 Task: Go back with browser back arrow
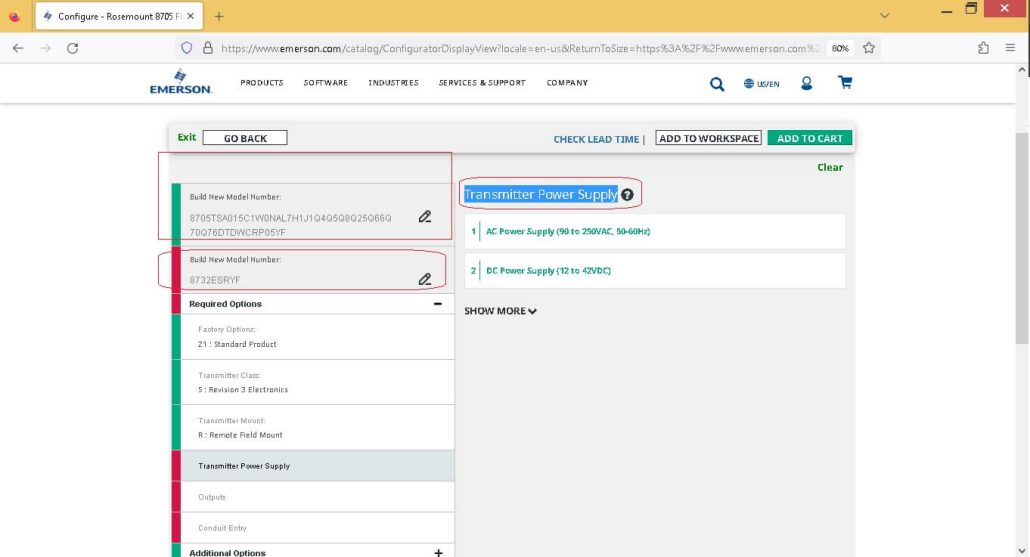pyautogui.click(x=18, y=48)
